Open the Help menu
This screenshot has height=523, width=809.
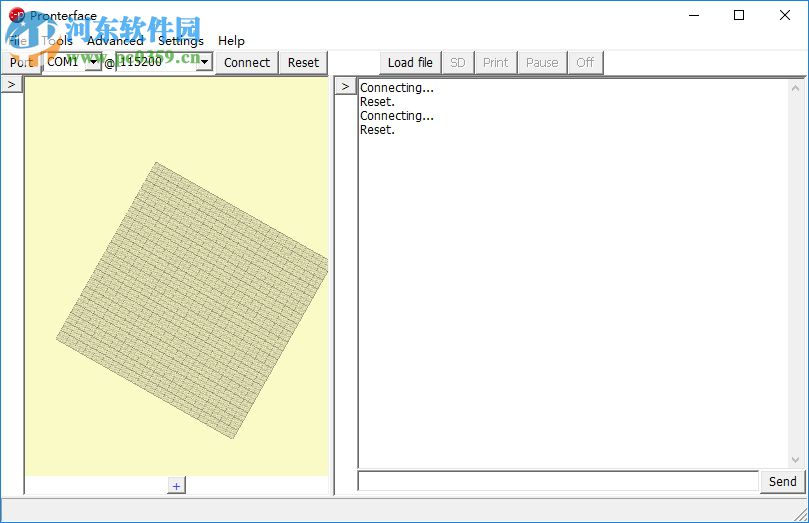coord(231,41)
